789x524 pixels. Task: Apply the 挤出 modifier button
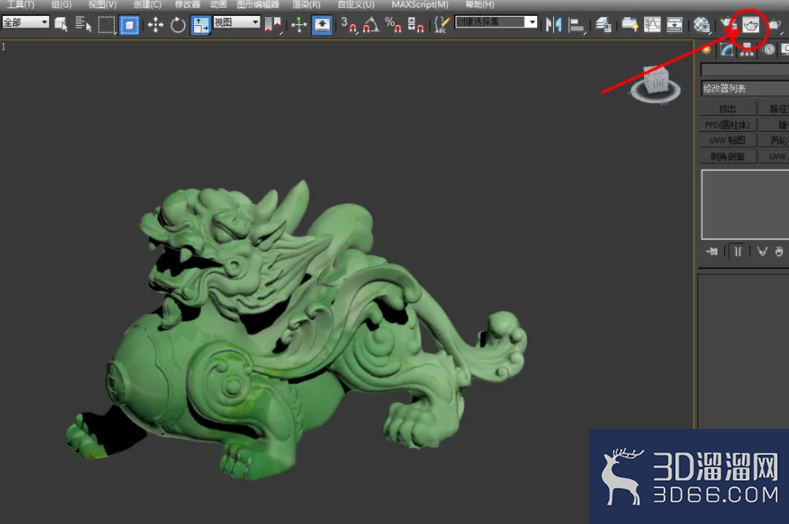(x=728, y=108)
